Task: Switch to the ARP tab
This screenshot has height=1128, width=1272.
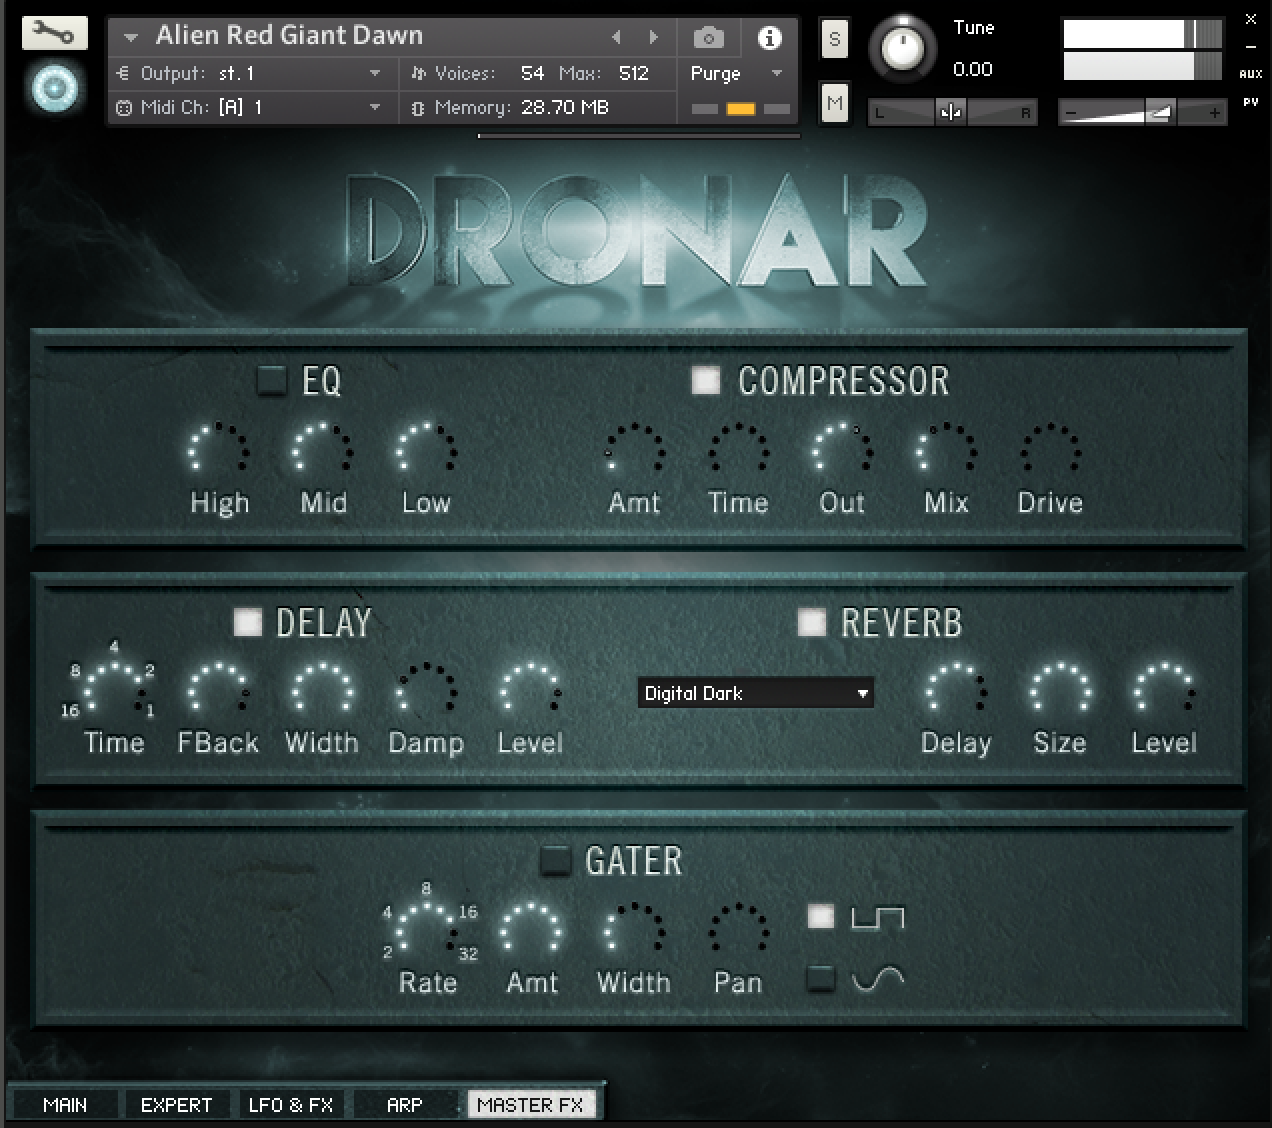Action: pos(405,1104)
